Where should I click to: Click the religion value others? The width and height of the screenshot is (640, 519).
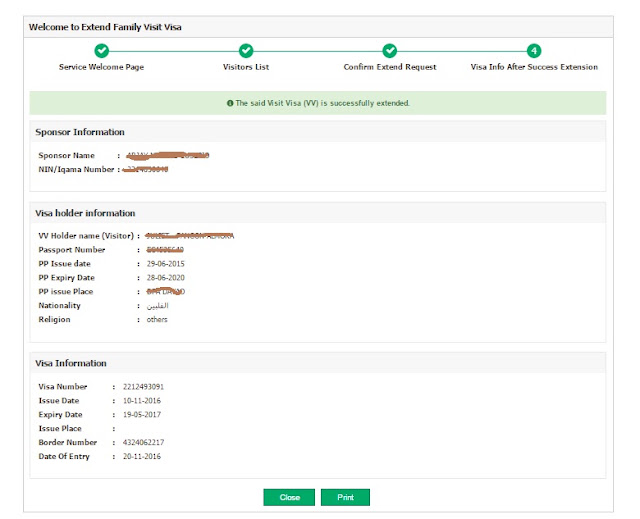[x=157, y=319]
